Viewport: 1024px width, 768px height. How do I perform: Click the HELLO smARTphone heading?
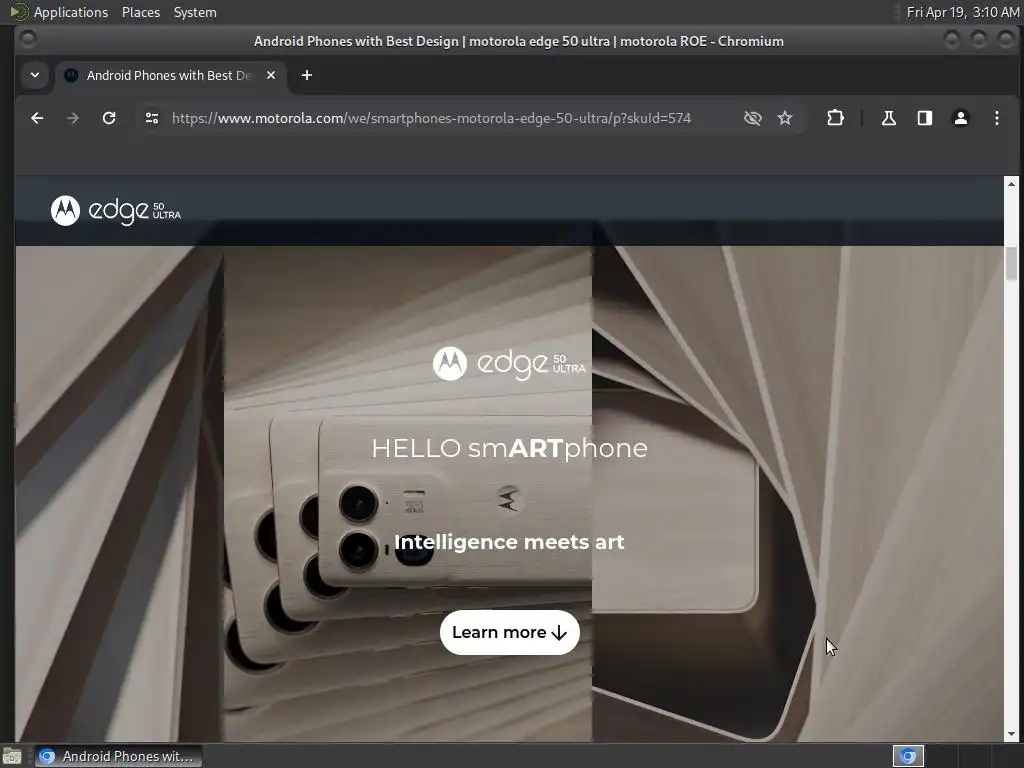pos(509,449)
